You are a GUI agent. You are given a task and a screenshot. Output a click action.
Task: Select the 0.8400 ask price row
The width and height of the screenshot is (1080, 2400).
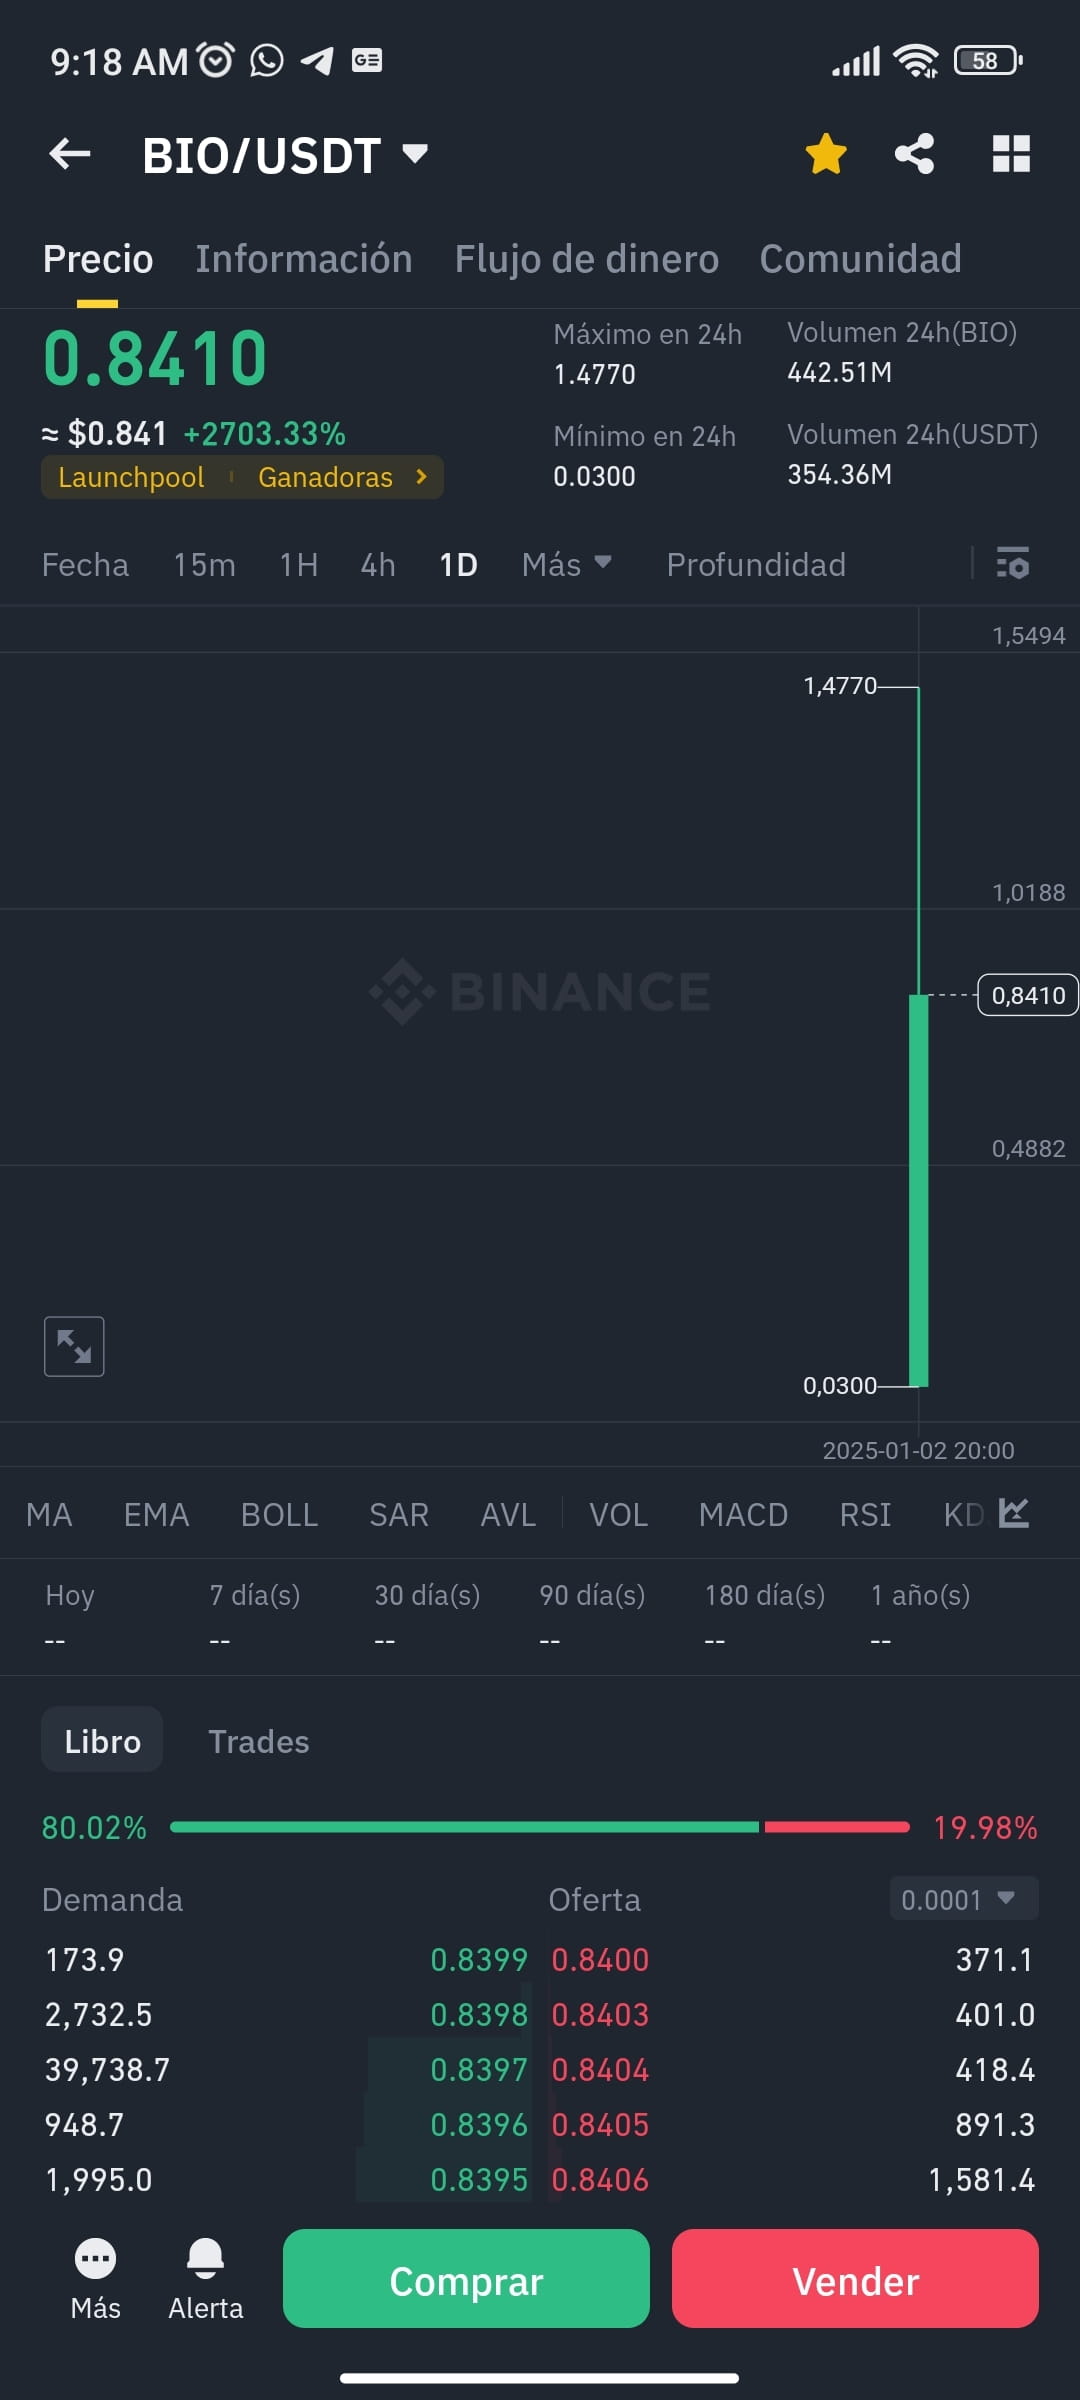click(792, 1959)
